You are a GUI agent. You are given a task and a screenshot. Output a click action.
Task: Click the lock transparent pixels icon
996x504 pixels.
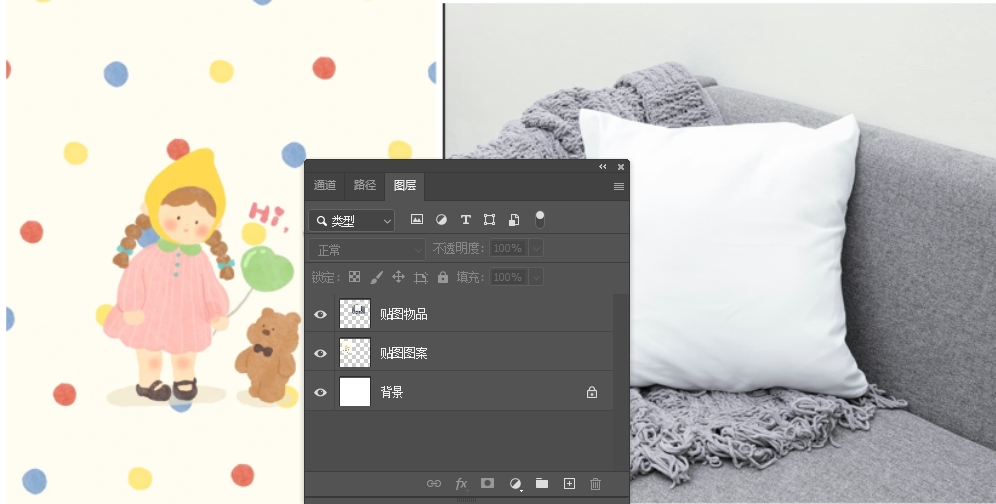point(354,277)
